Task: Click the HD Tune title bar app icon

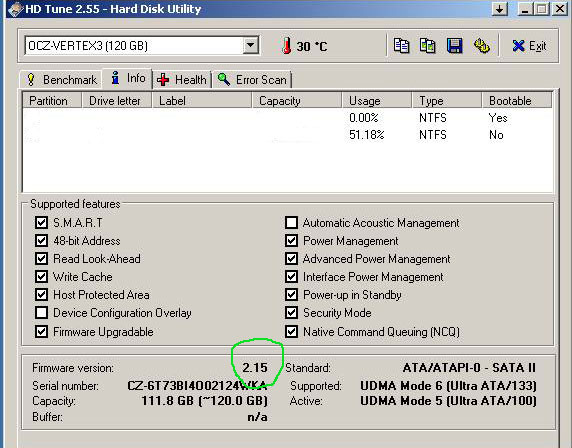Action: pyautogui.click(x=15, y=9)
